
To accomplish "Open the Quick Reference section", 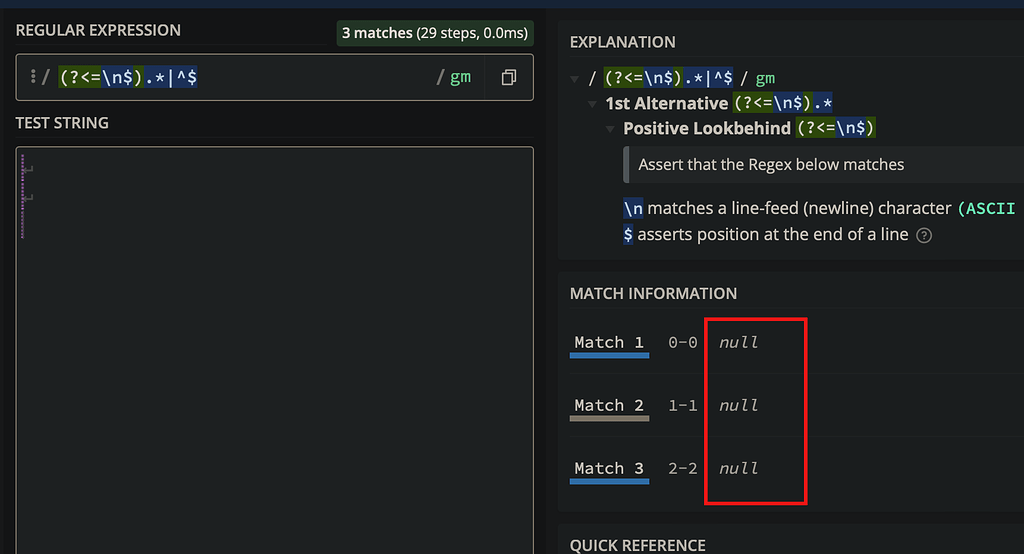I will (637, 546).
